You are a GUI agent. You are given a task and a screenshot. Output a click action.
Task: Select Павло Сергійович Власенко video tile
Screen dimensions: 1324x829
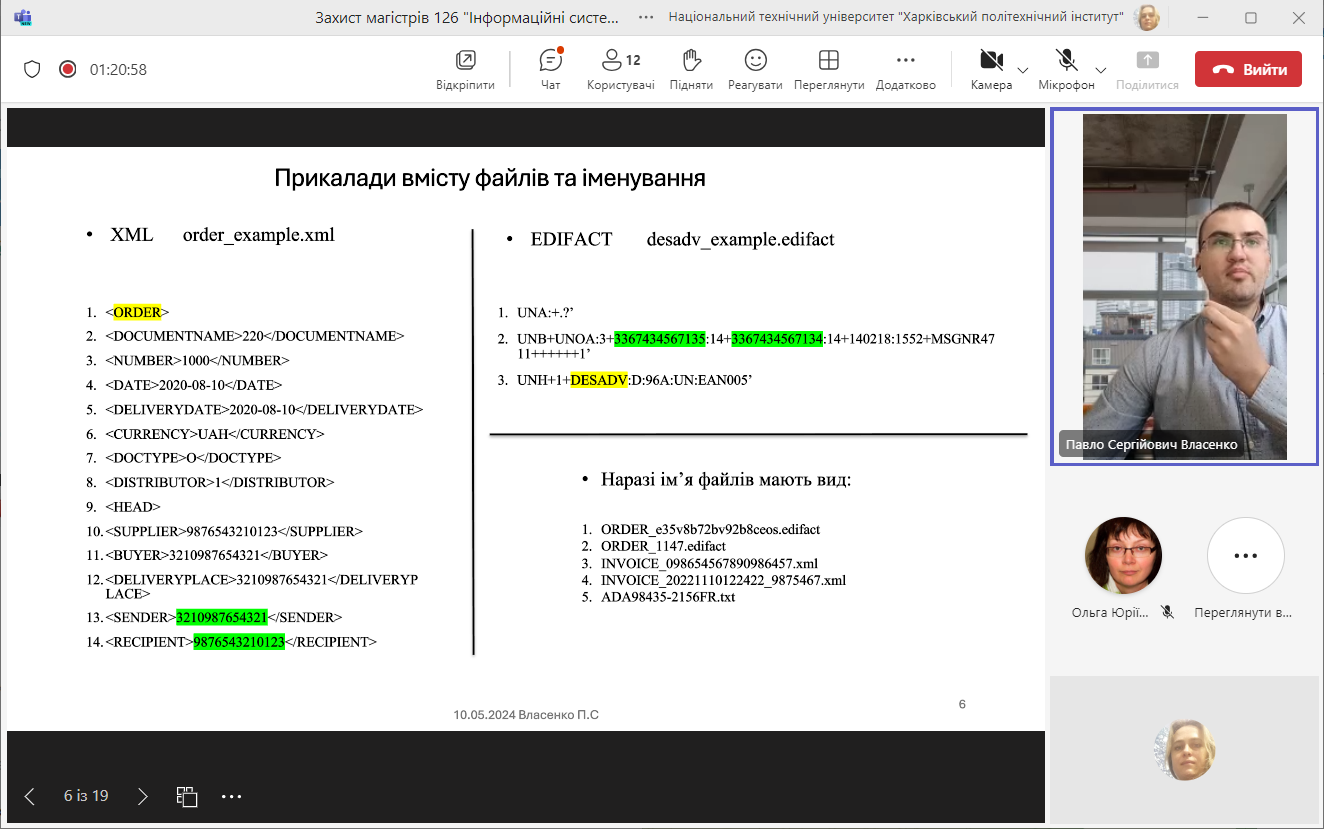coord(1184,287)
